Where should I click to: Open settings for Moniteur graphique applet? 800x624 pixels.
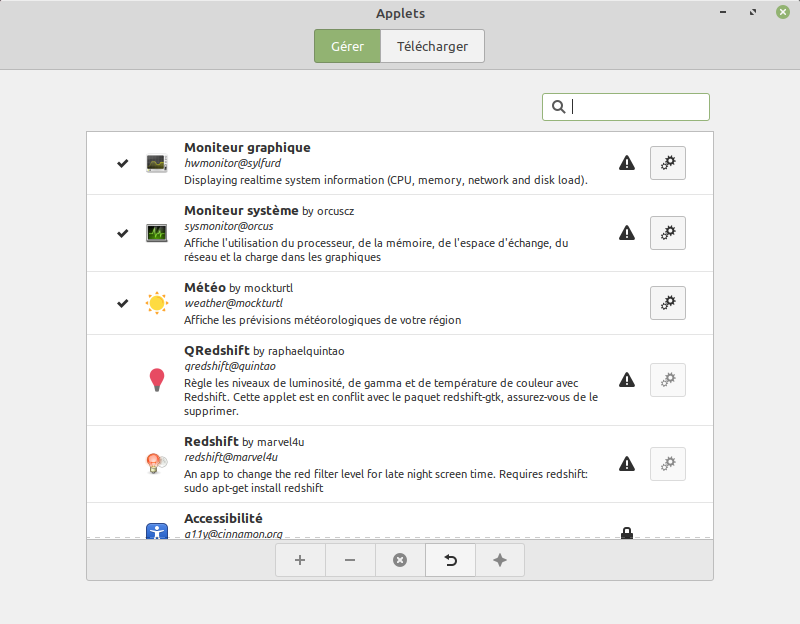pos(667,163)
